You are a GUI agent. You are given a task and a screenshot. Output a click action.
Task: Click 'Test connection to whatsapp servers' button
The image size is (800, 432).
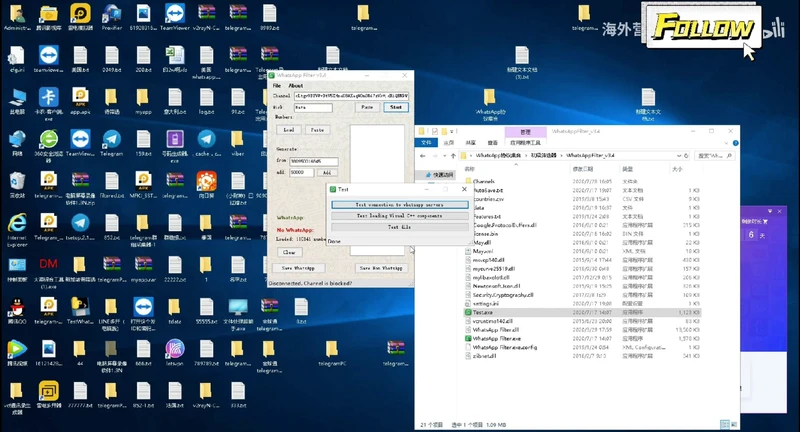coord(399,205)
